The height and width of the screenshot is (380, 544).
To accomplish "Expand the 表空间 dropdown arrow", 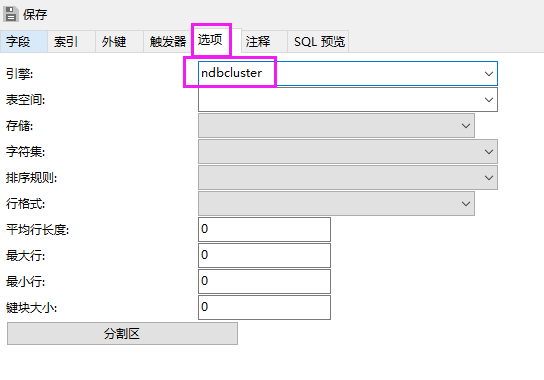I will 488,100.
